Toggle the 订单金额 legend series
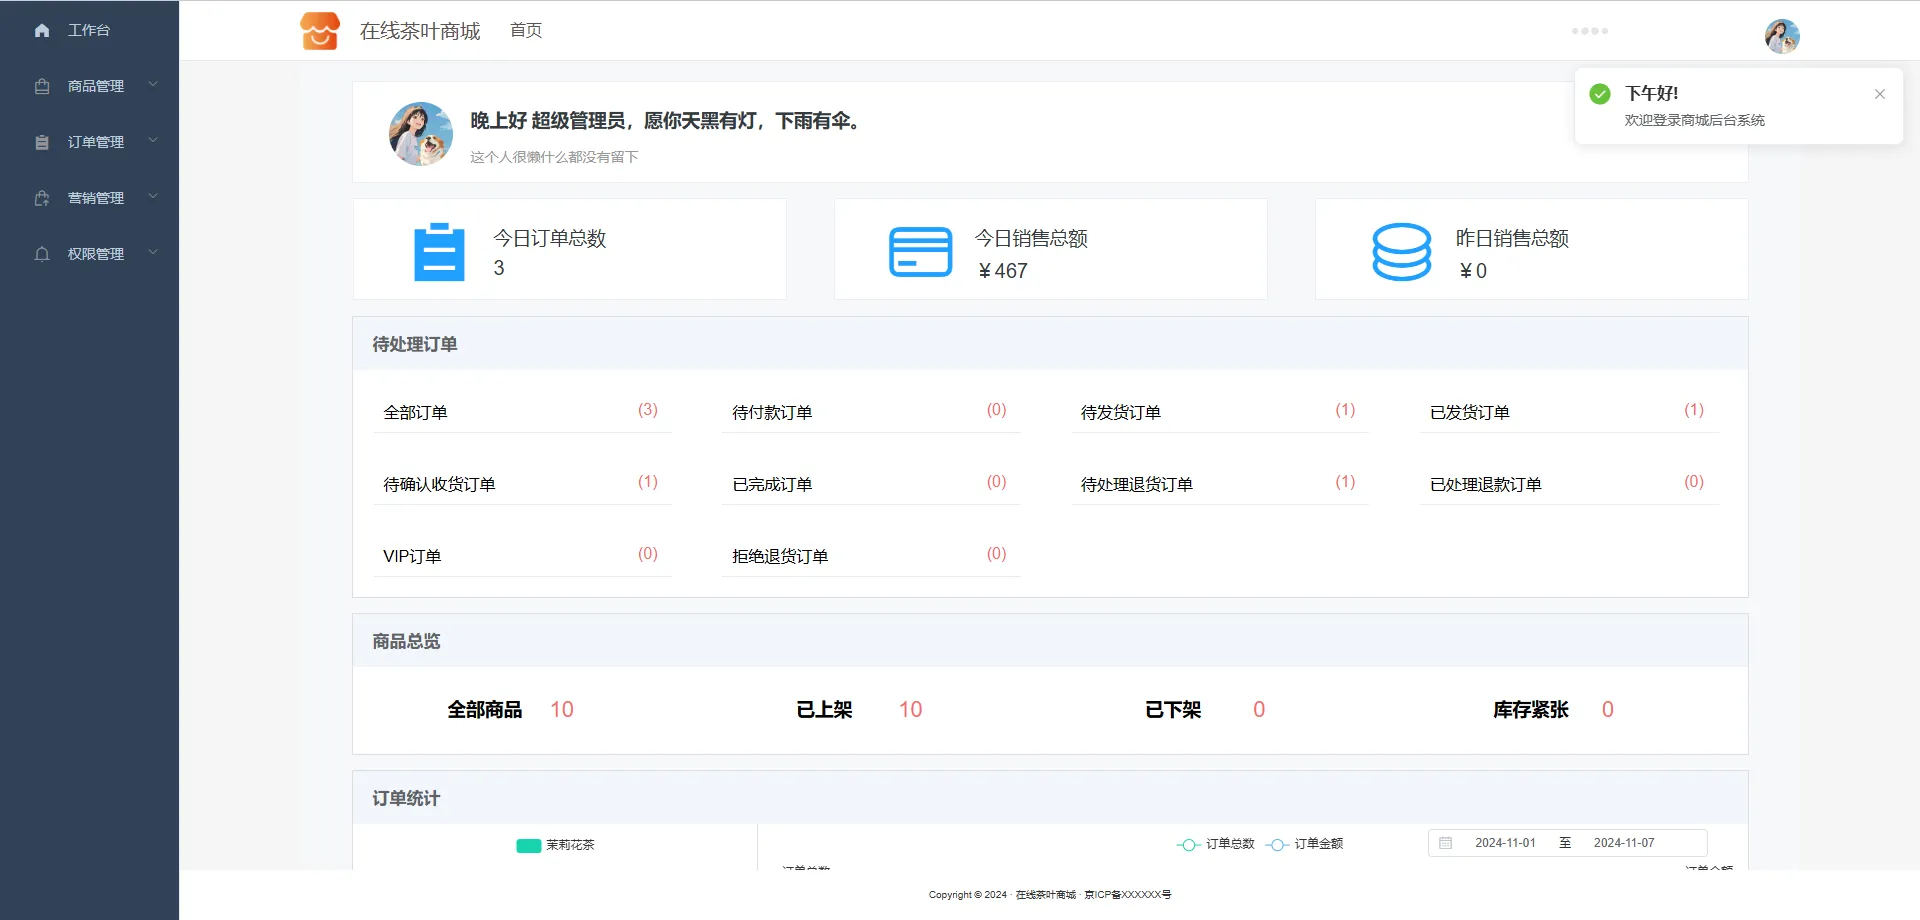The width and height of the screenshot is (1920, 920). [x=1305, y=844]
